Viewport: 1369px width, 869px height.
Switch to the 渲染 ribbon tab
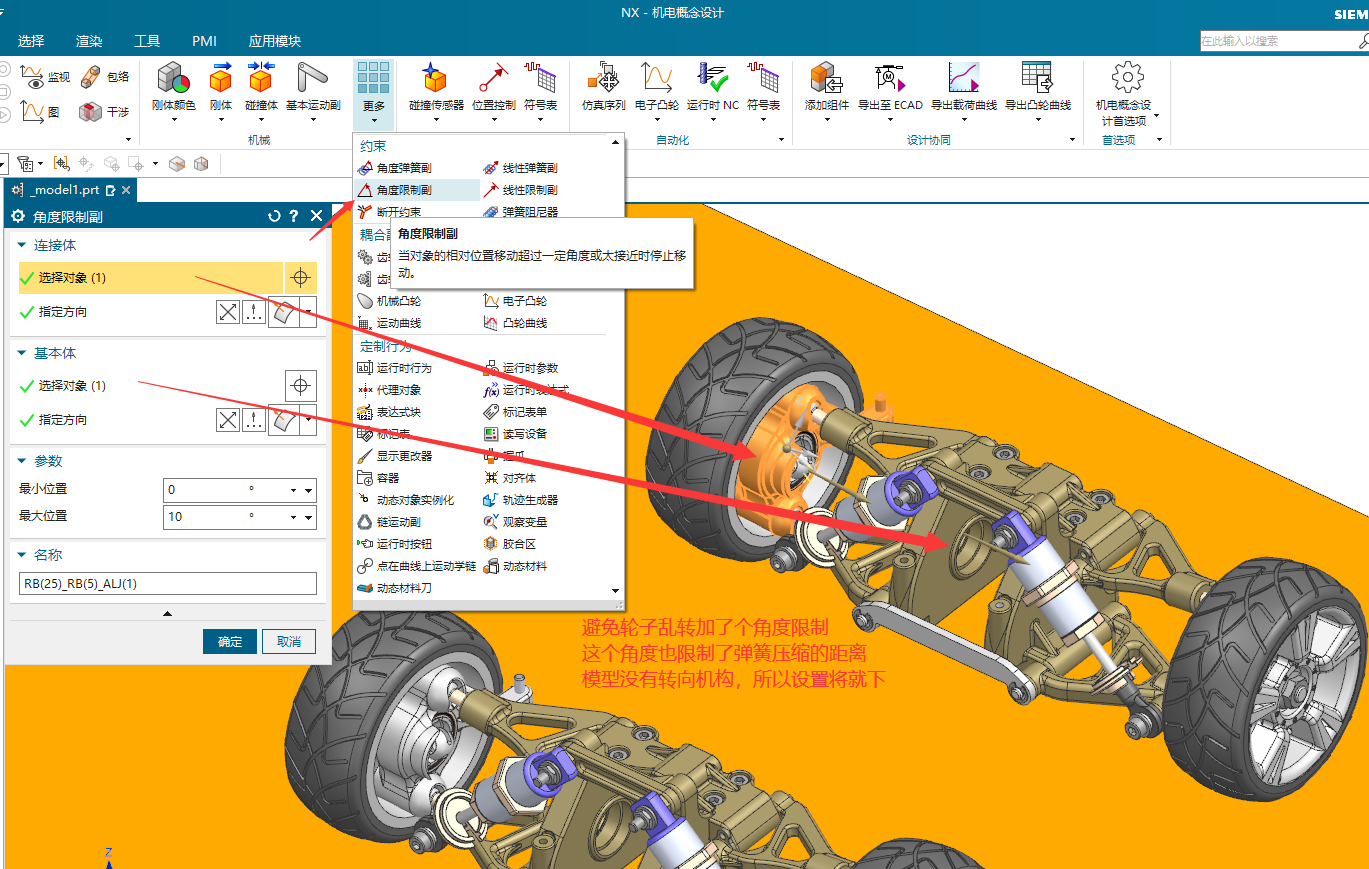pos(89,41)
